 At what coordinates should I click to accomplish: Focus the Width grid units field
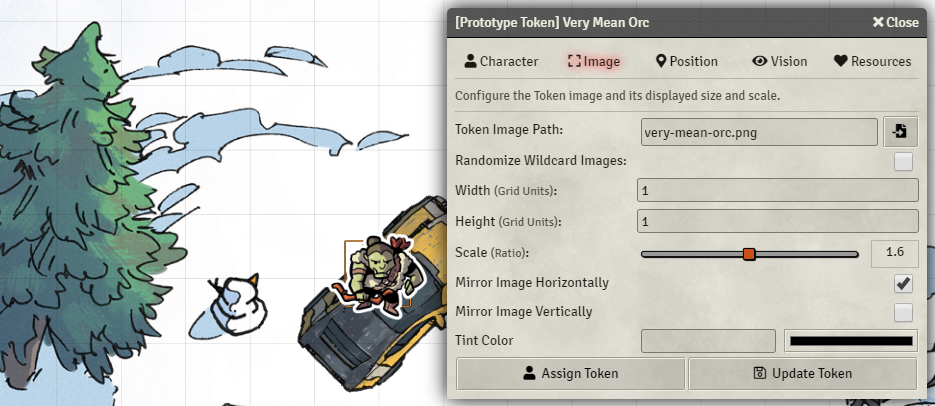[x=778, y=191]
